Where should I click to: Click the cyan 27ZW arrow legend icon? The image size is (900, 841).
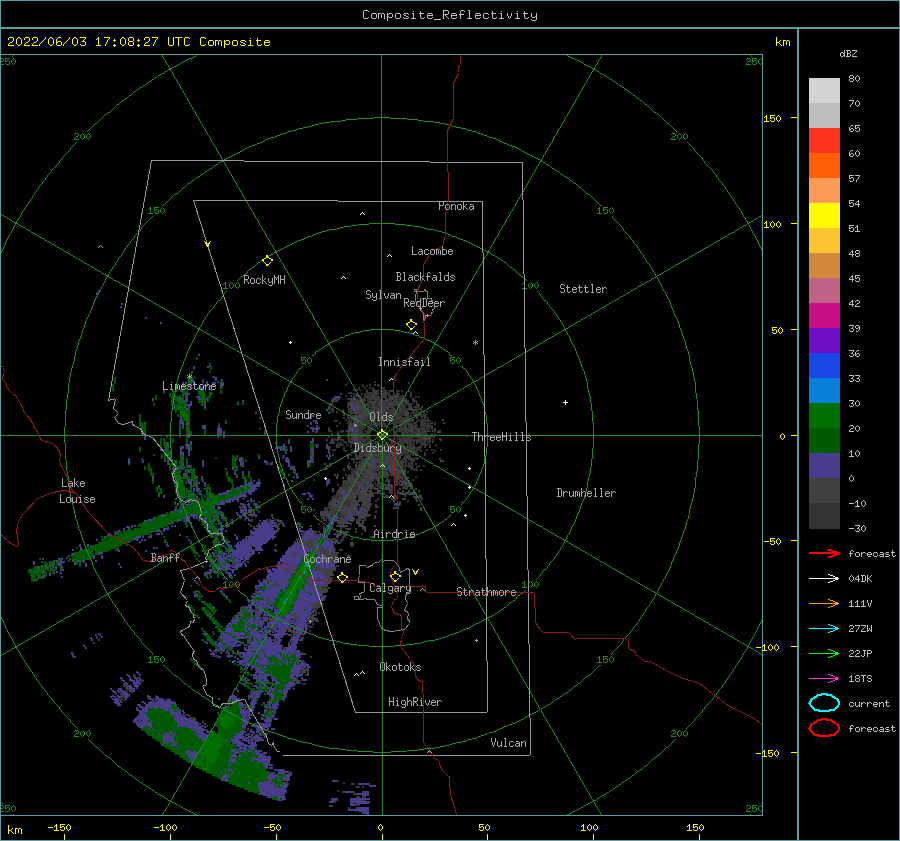click(824, 629)
